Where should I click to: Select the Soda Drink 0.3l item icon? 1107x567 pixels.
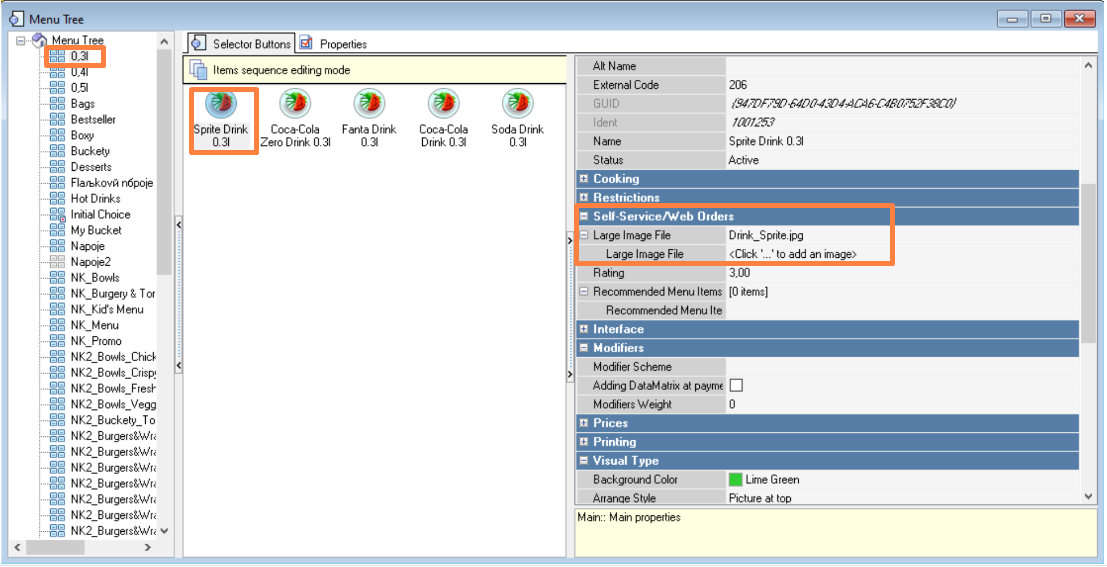pyautogui.click(x=517, y=105)
